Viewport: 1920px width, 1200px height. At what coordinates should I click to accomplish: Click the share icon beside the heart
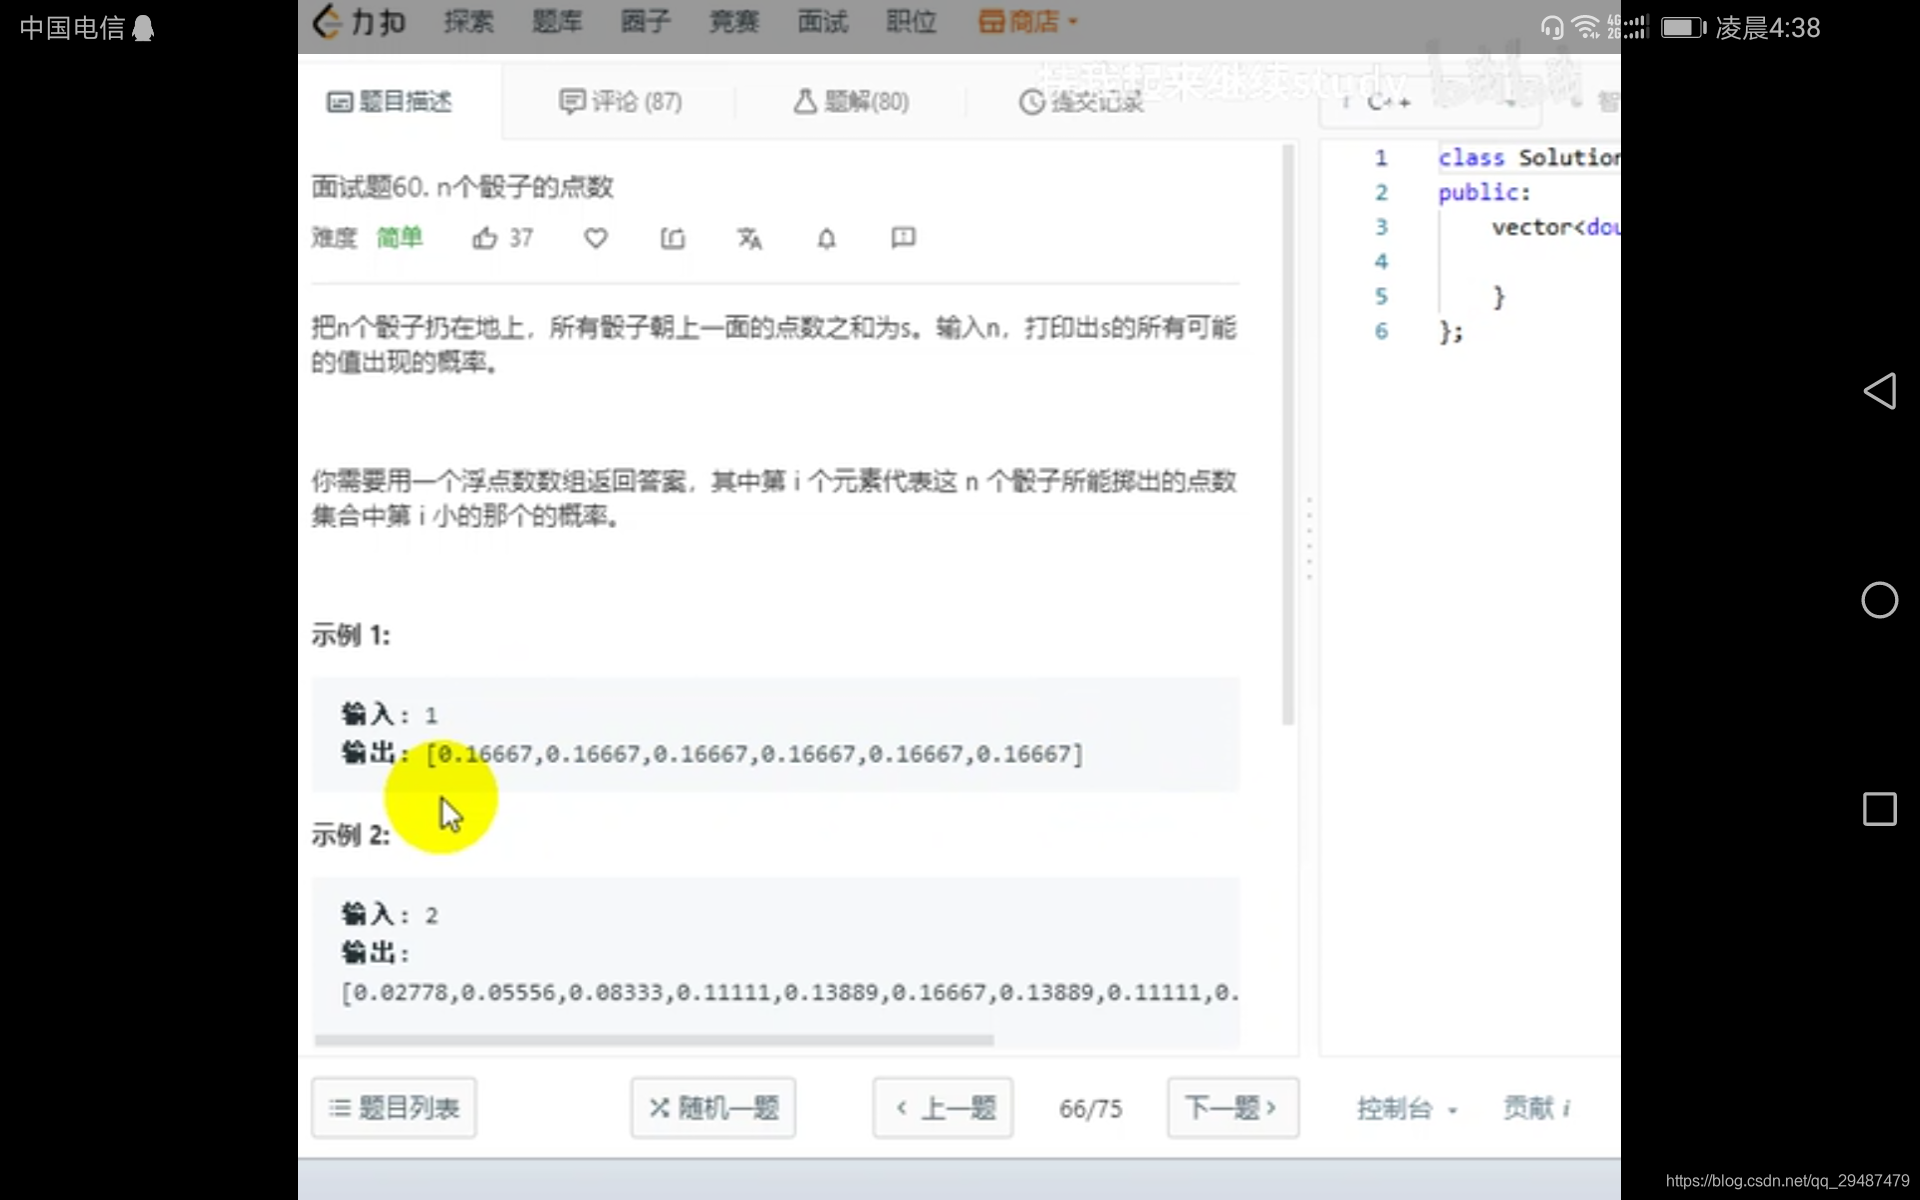673,238
